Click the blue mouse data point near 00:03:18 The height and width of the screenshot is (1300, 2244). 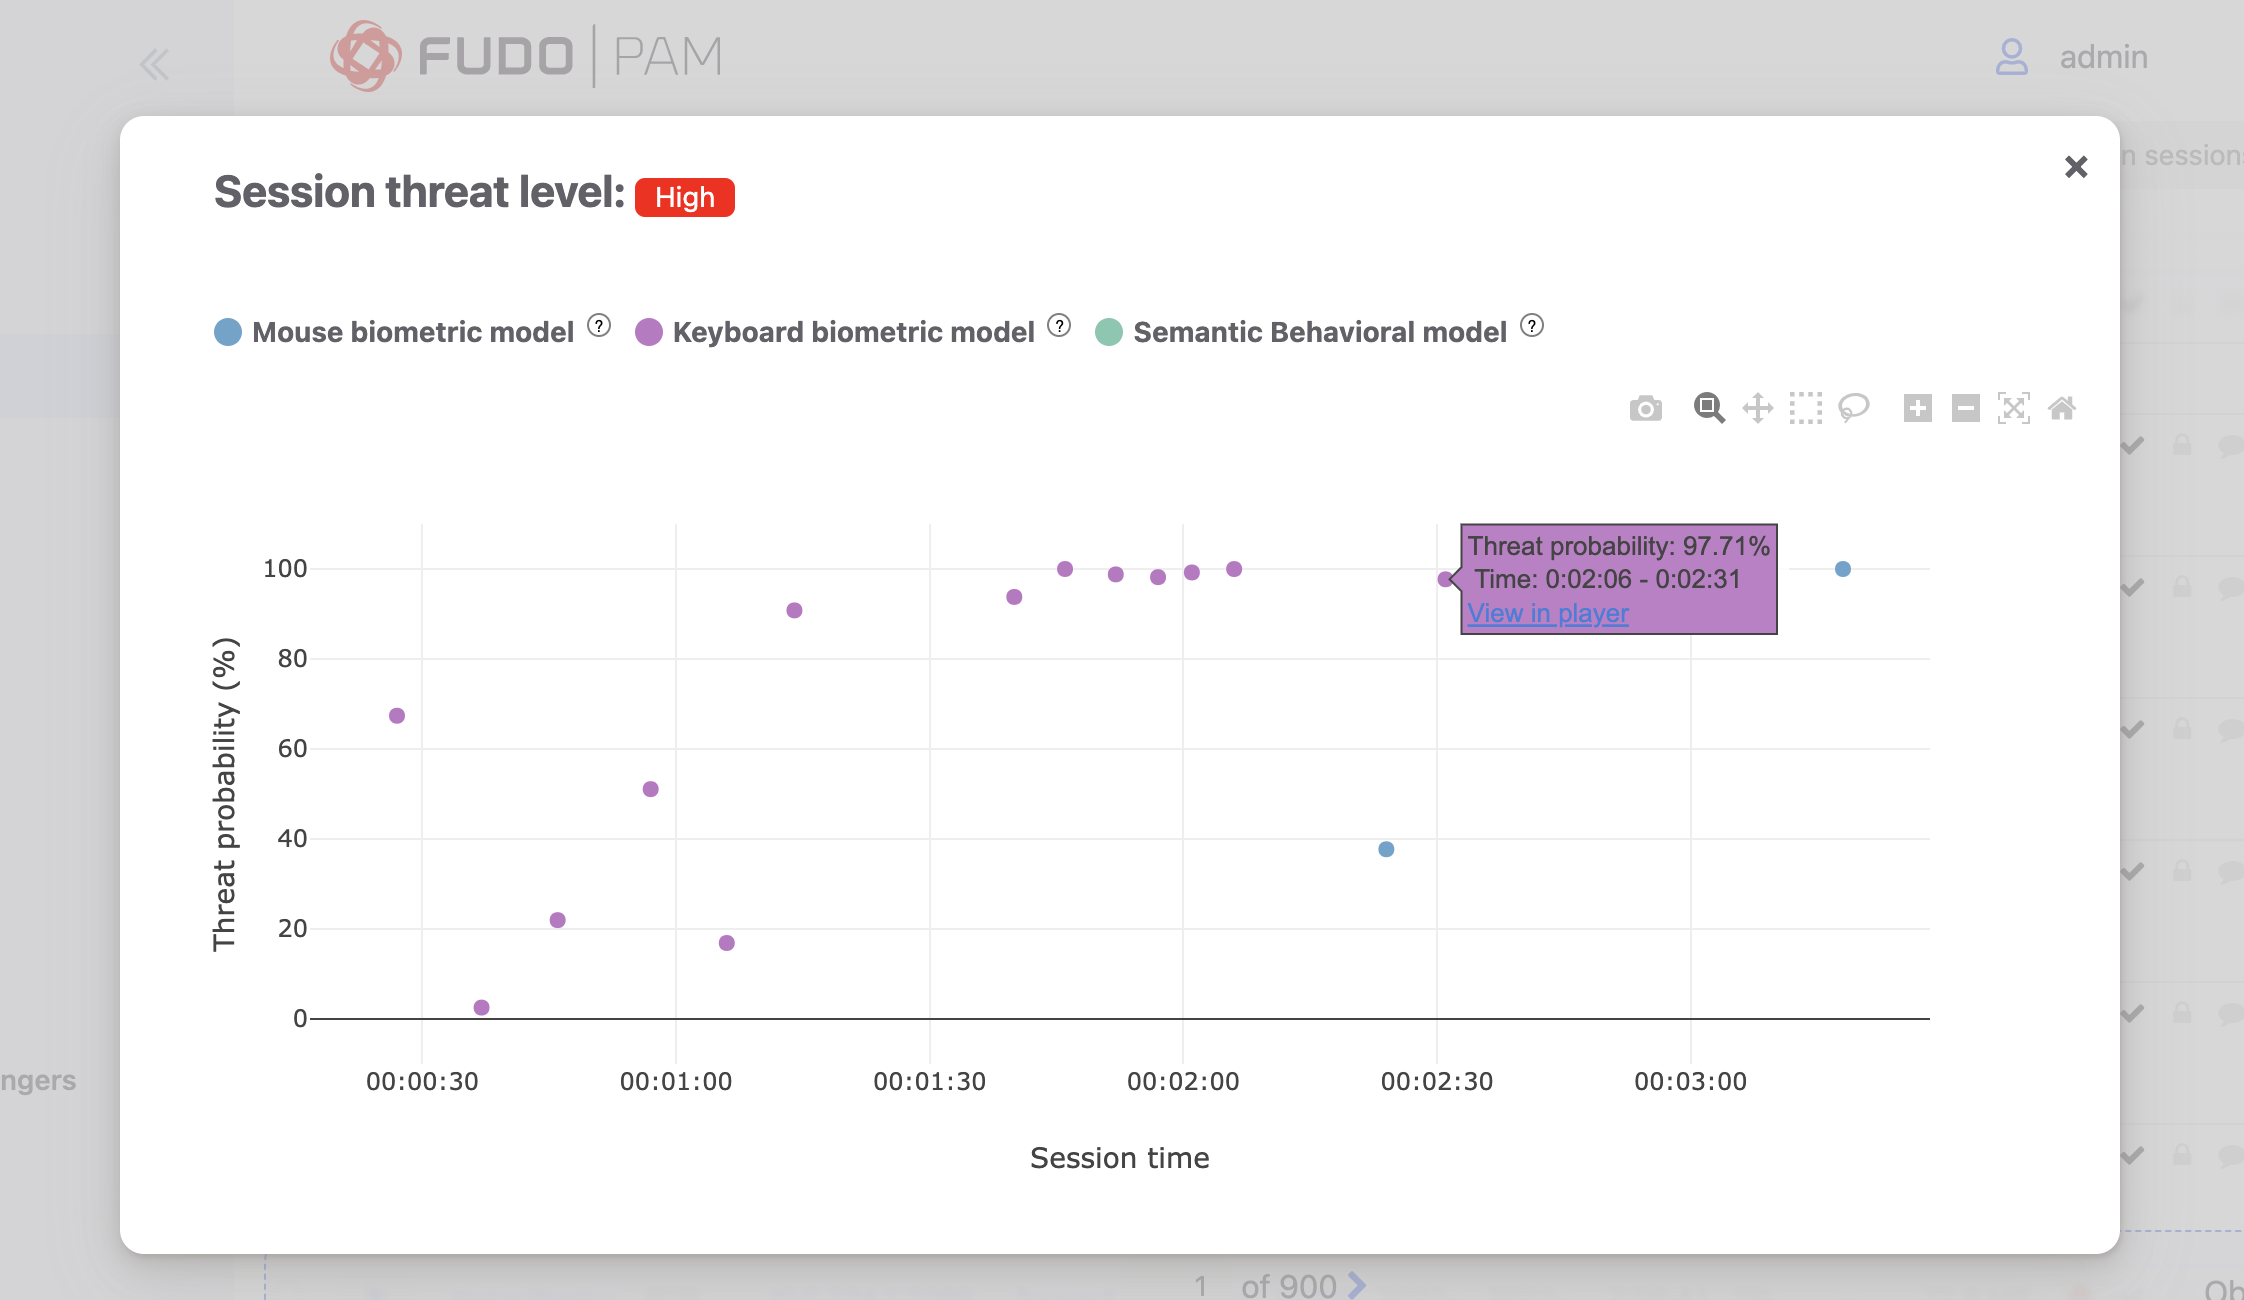pyautogui.click(x=1842, y=569)
